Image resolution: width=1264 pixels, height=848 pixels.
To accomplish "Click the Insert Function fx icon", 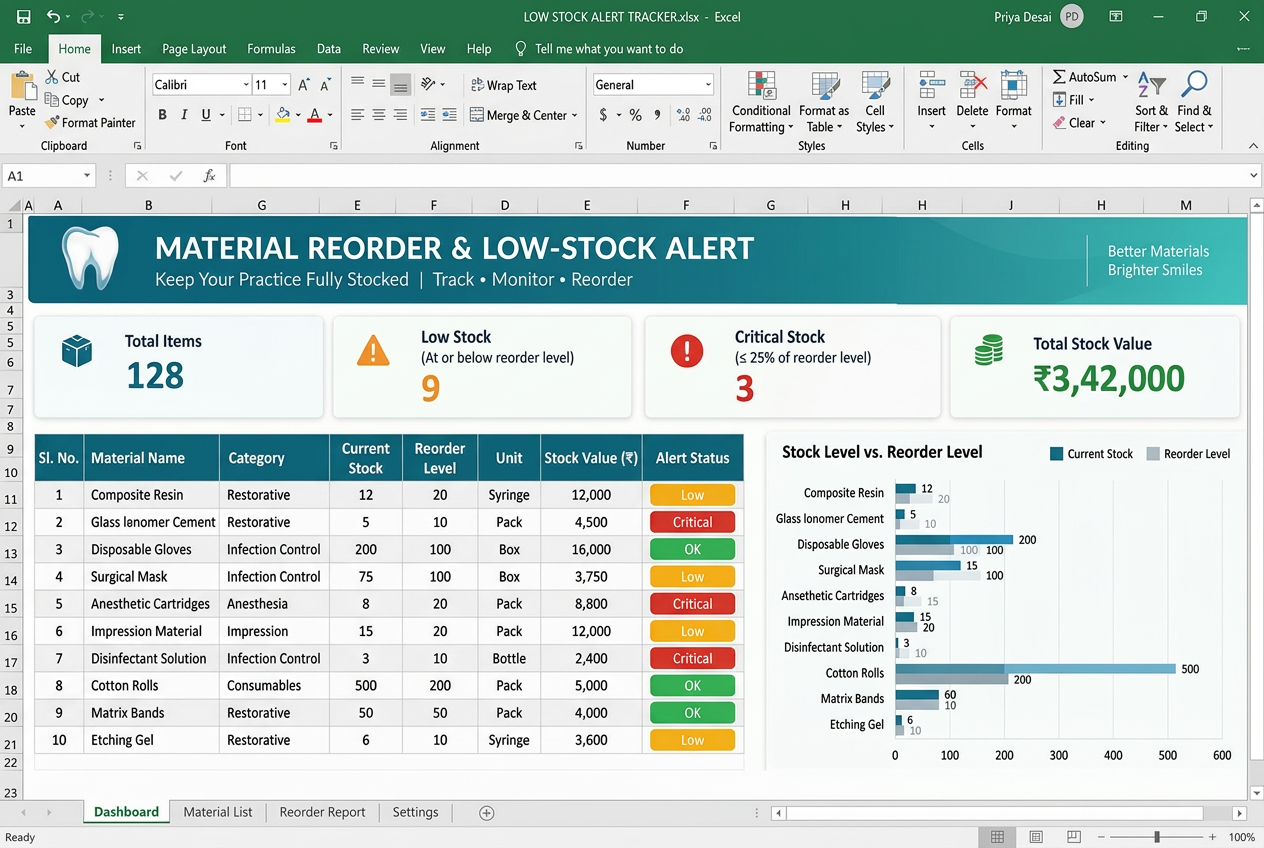I will (209, 176).
